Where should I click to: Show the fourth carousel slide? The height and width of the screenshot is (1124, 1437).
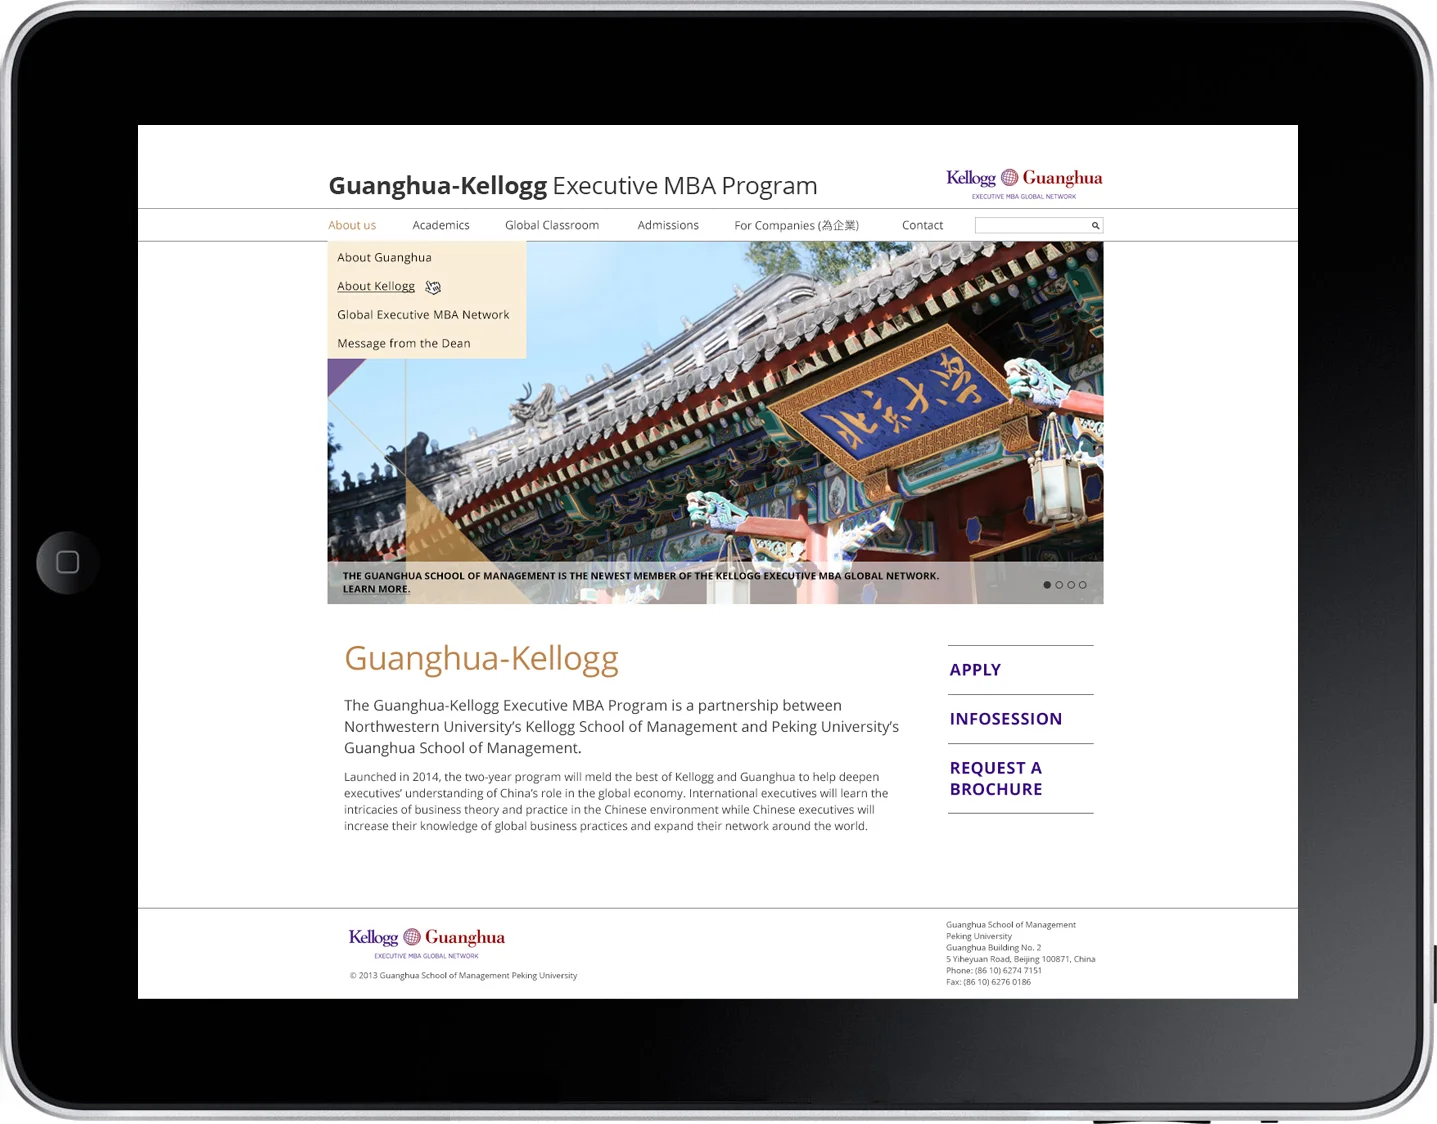pyautogui.click(x=1082, y=585)
